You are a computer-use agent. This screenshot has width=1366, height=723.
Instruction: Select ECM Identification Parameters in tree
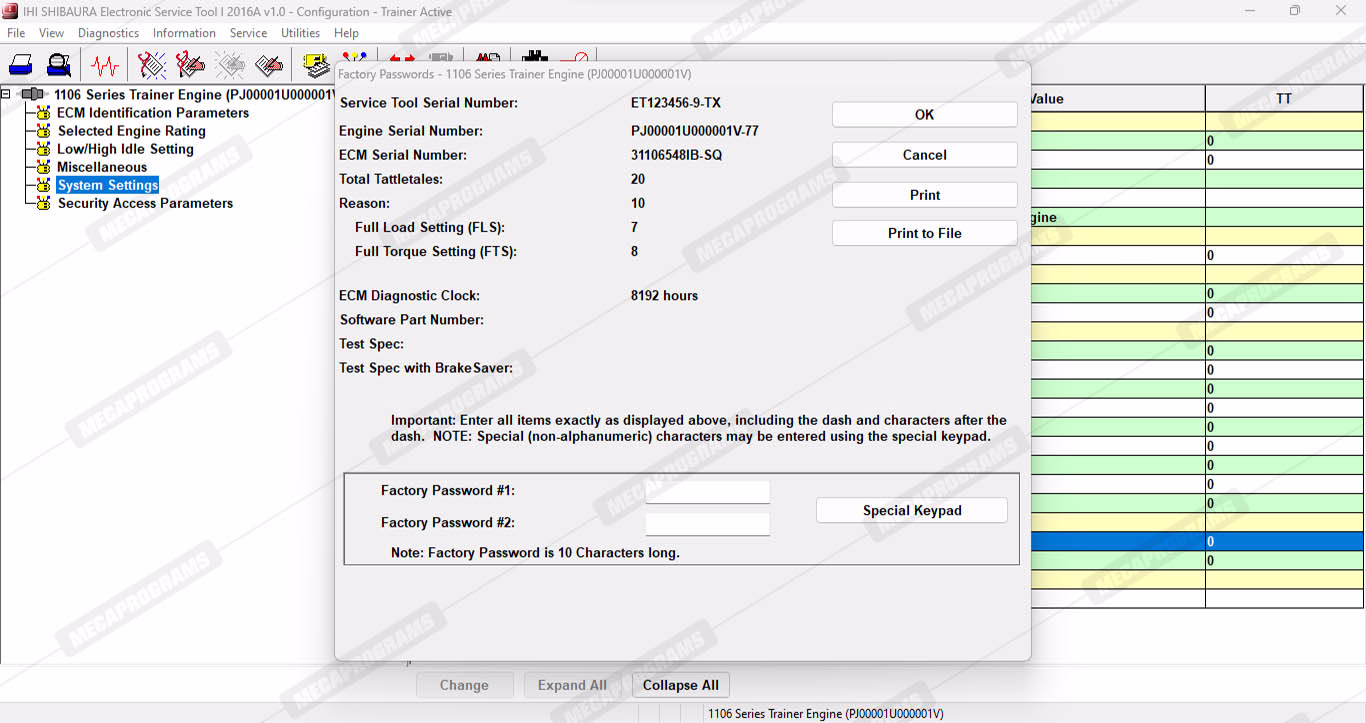pyautogui.click(x=152, y=113)
